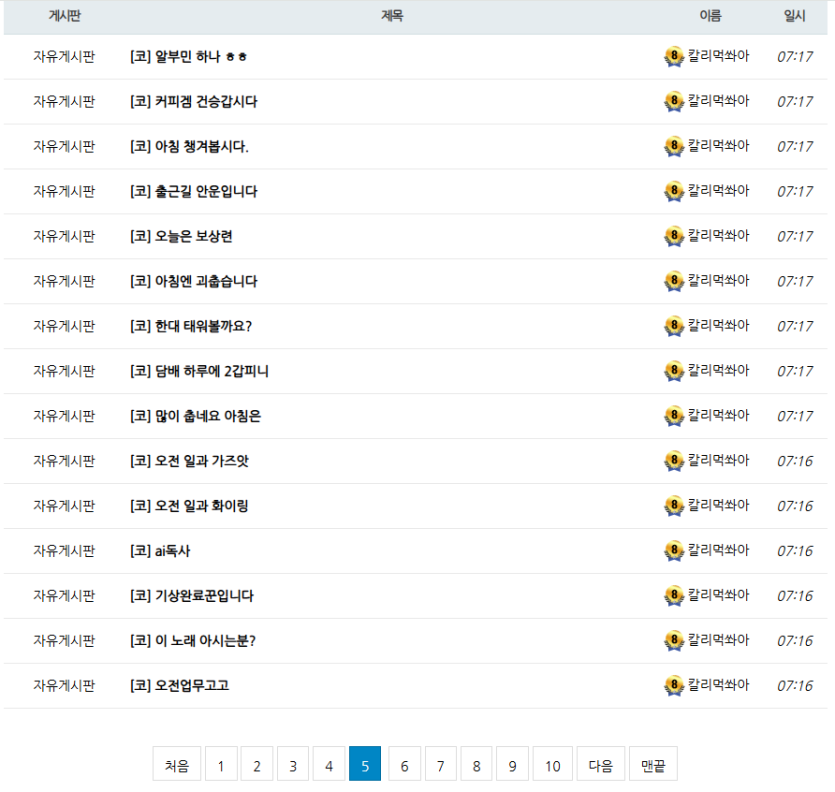The width and height of the screenshot is (835, 792).
Task: Go to page 8
Action: [477, 764]
